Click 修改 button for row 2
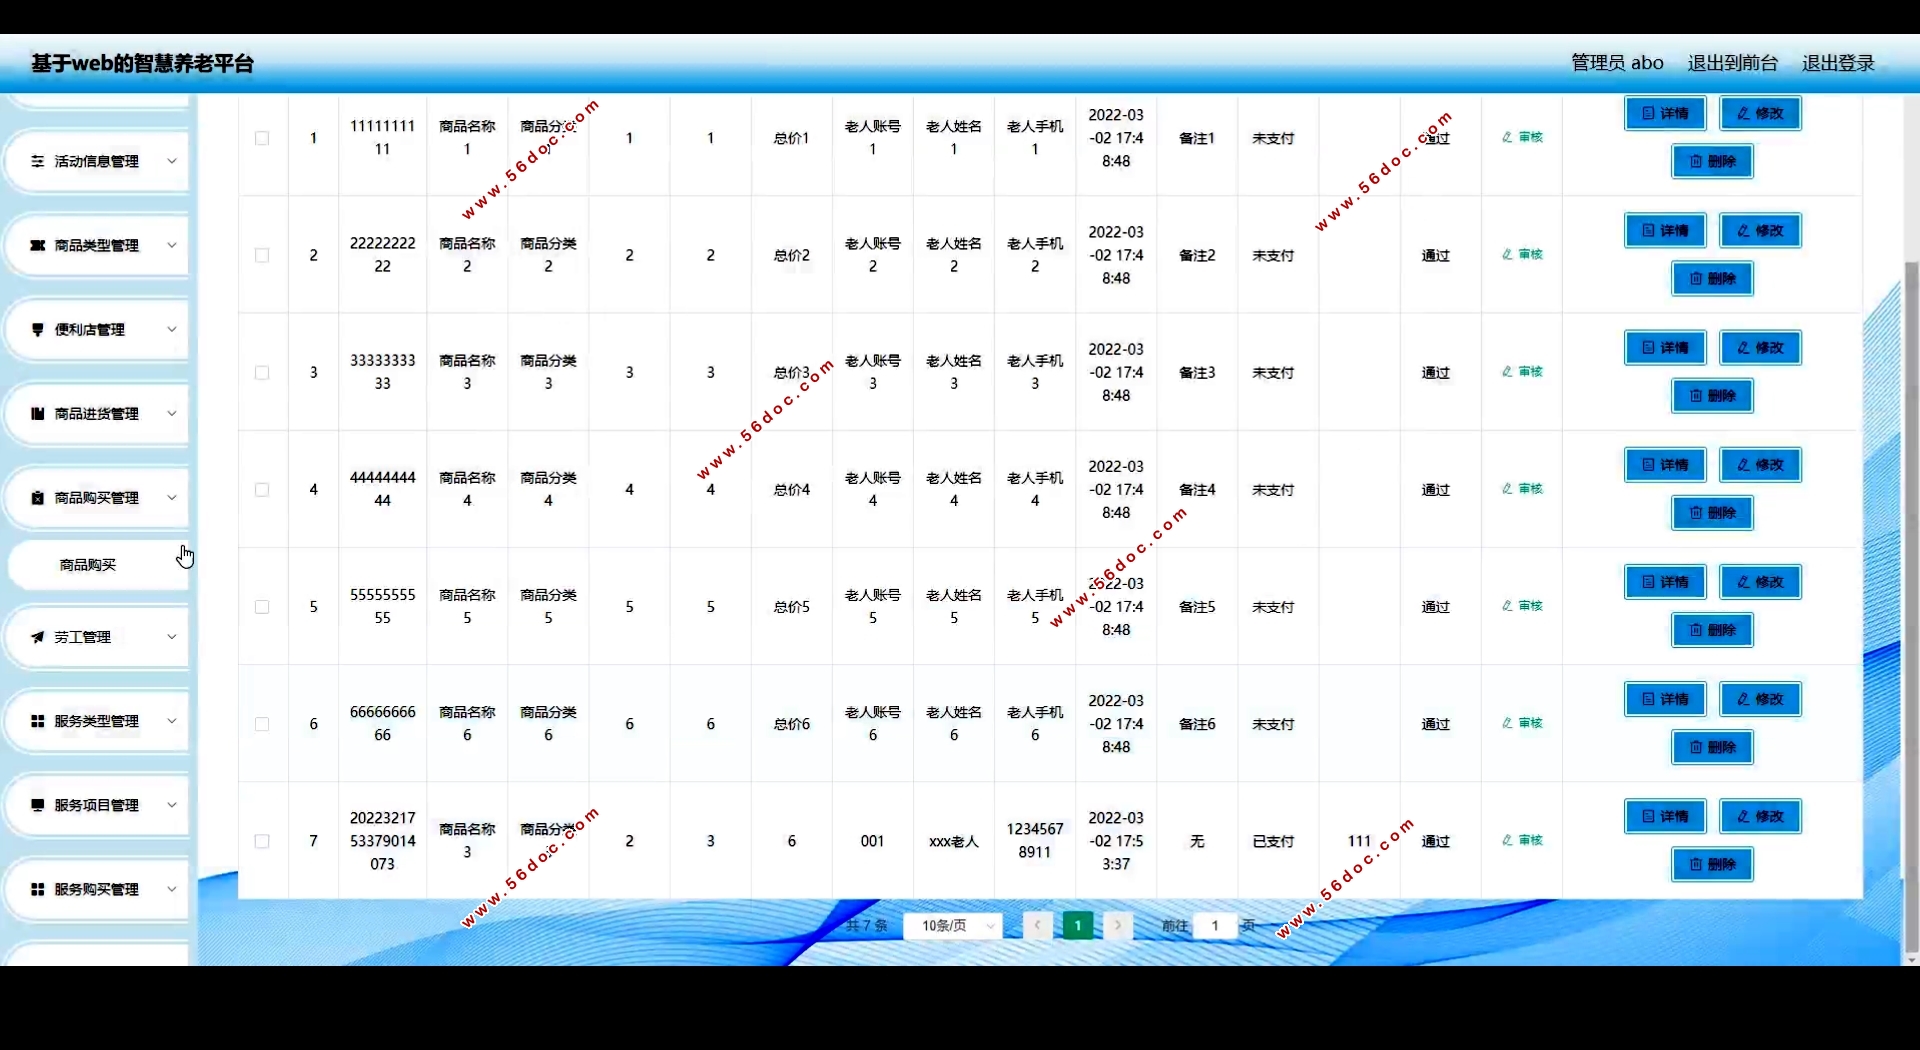The height and width of the screenshot is (1050, 1920). (x=1761, y=230)
